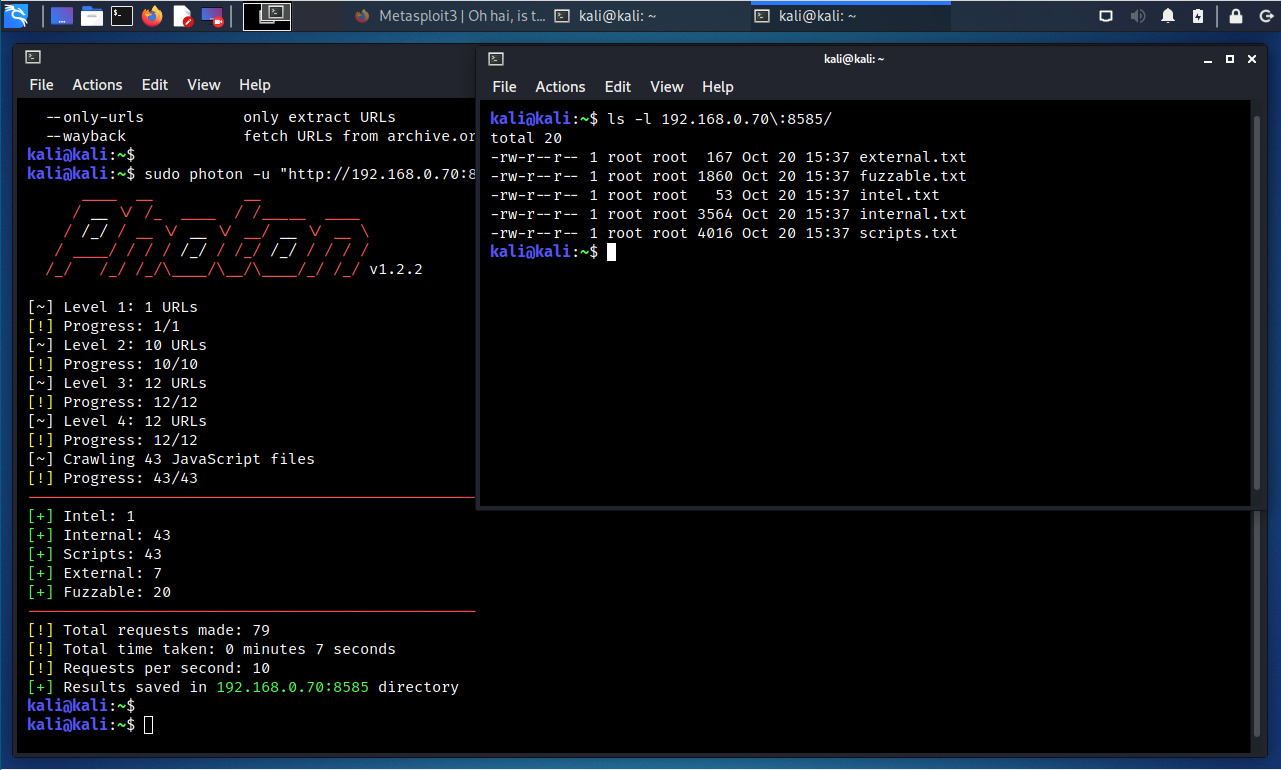
Task: Click the log out icon
Action: [x=1263, y=16]
